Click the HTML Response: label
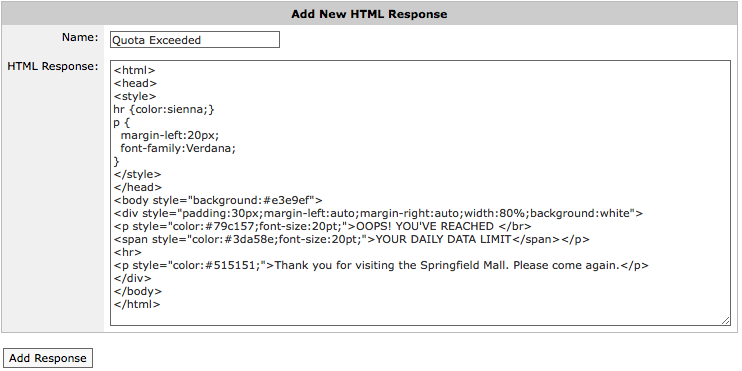Viewport: 742px width, 371px height. pyautogui.click(x=53, y=66)
